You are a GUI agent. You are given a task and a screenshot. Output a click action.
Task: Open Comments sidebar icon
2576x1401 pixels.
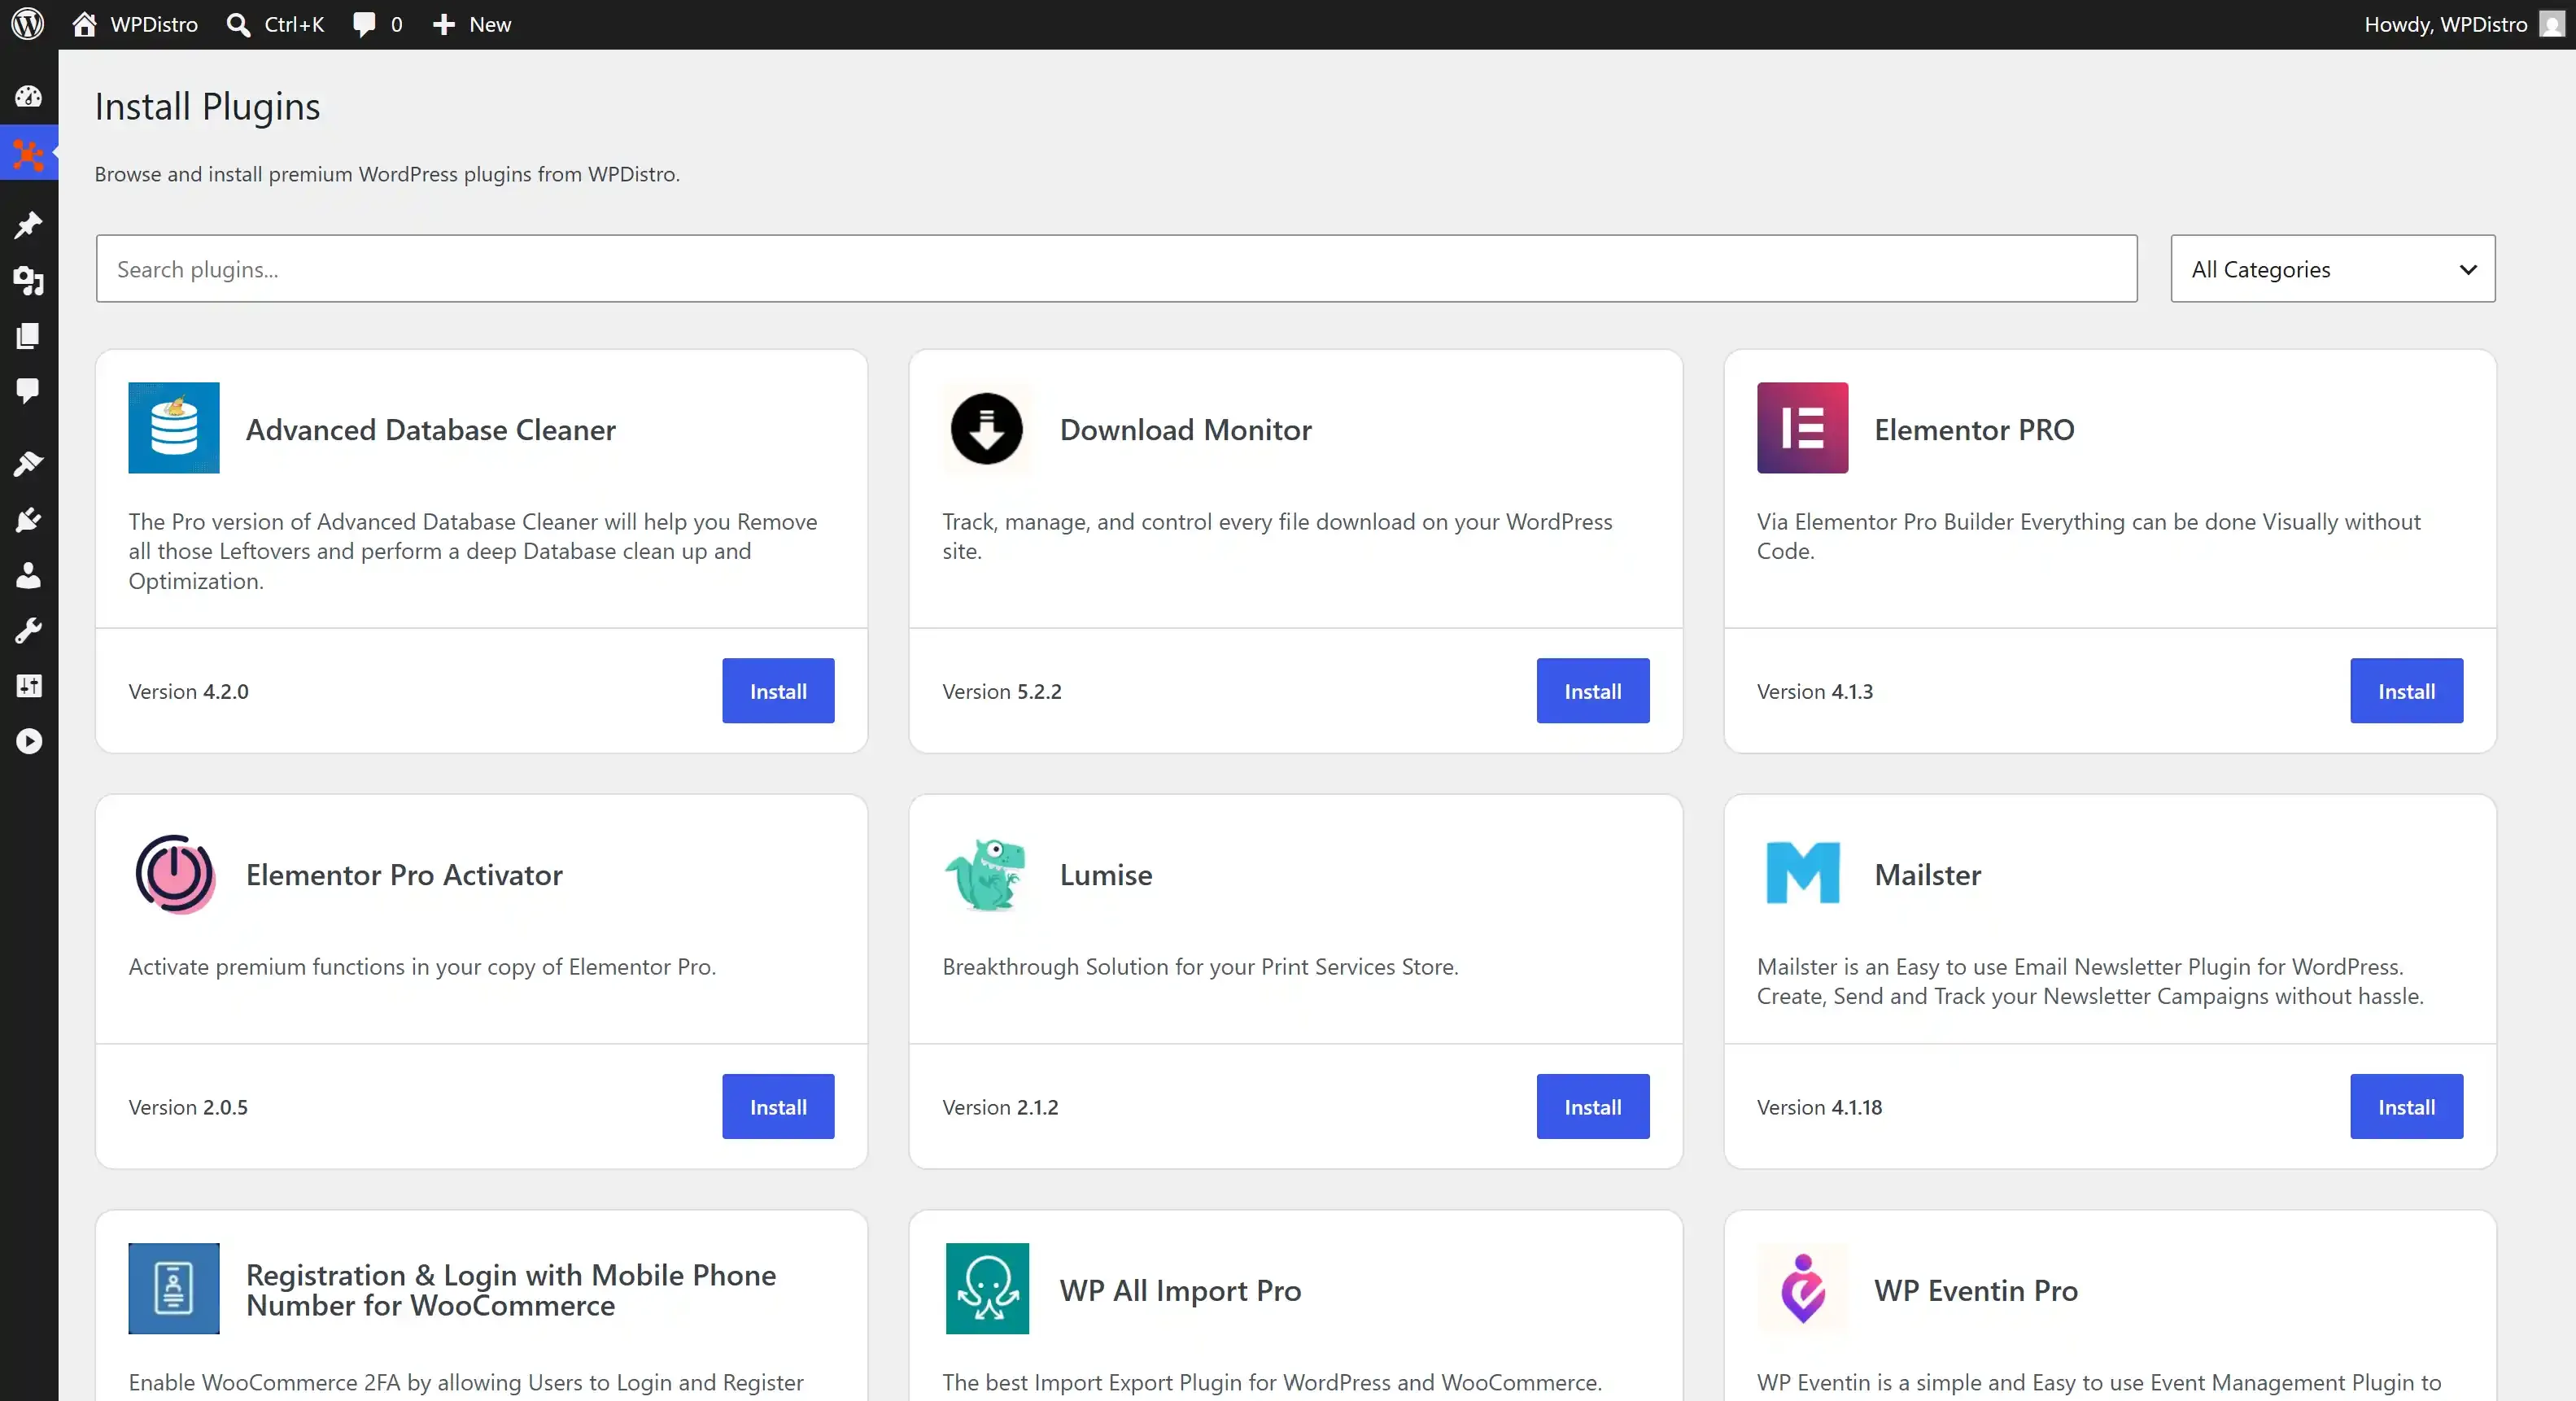point(28,390)
